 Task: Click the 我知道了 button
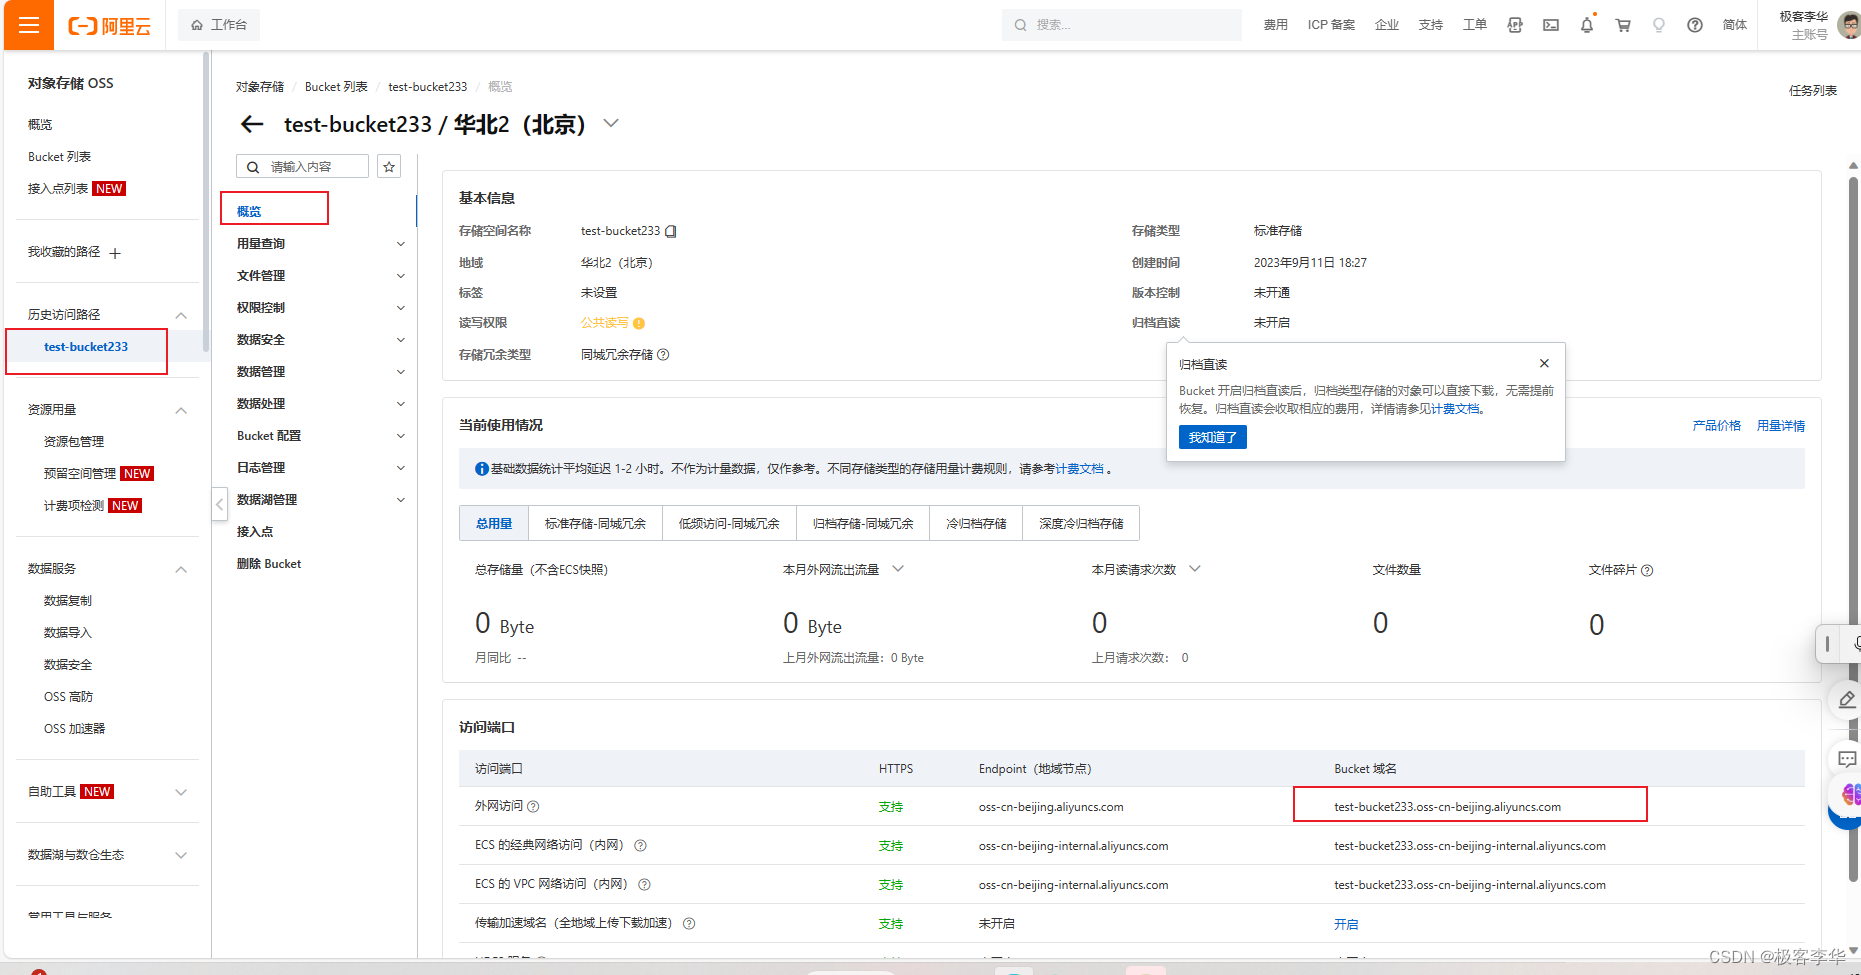click(1213, 437)
